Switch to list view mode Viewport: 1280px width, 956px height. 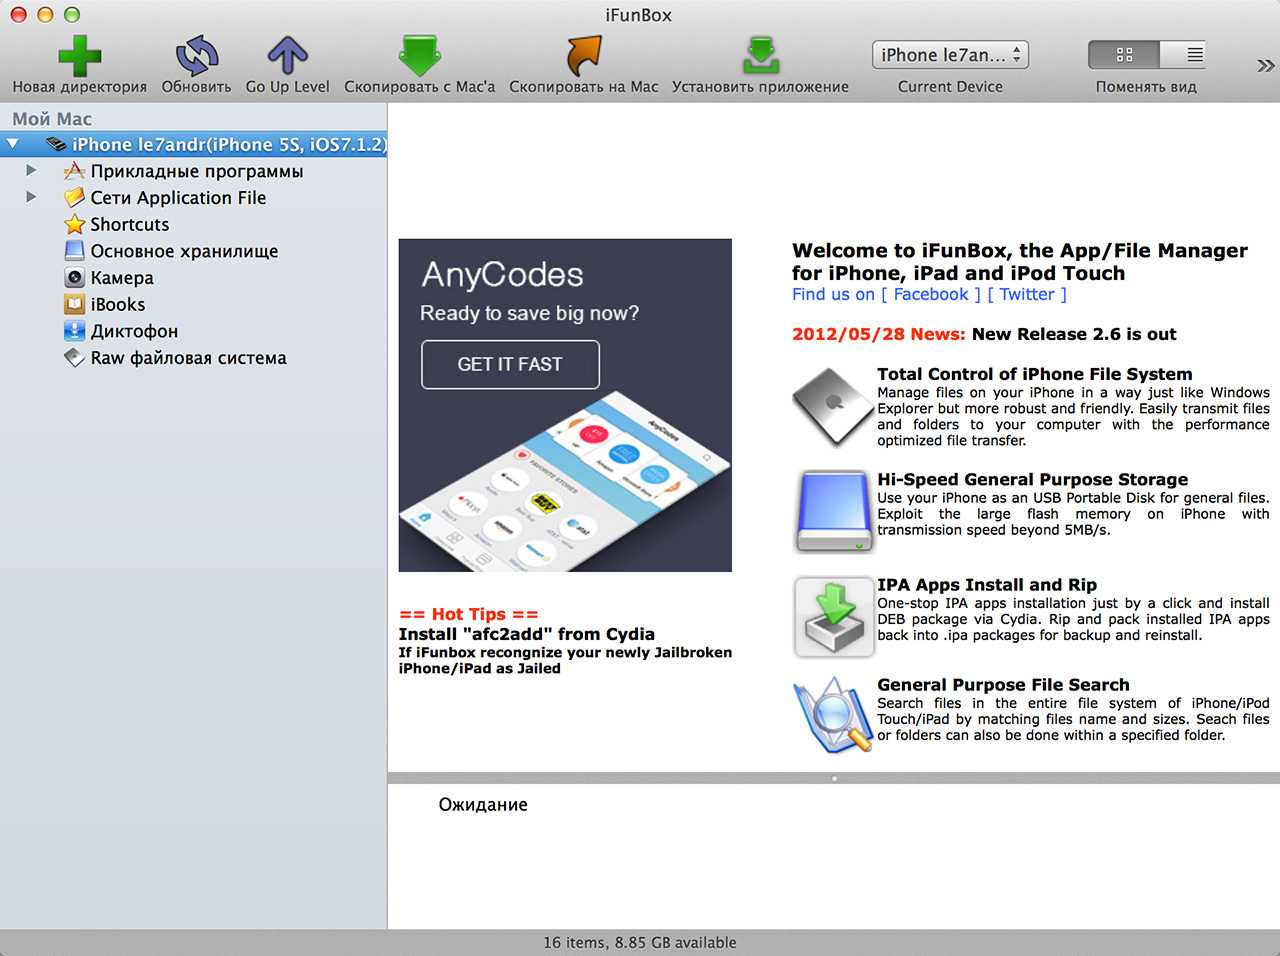(x=1194, y=55)
